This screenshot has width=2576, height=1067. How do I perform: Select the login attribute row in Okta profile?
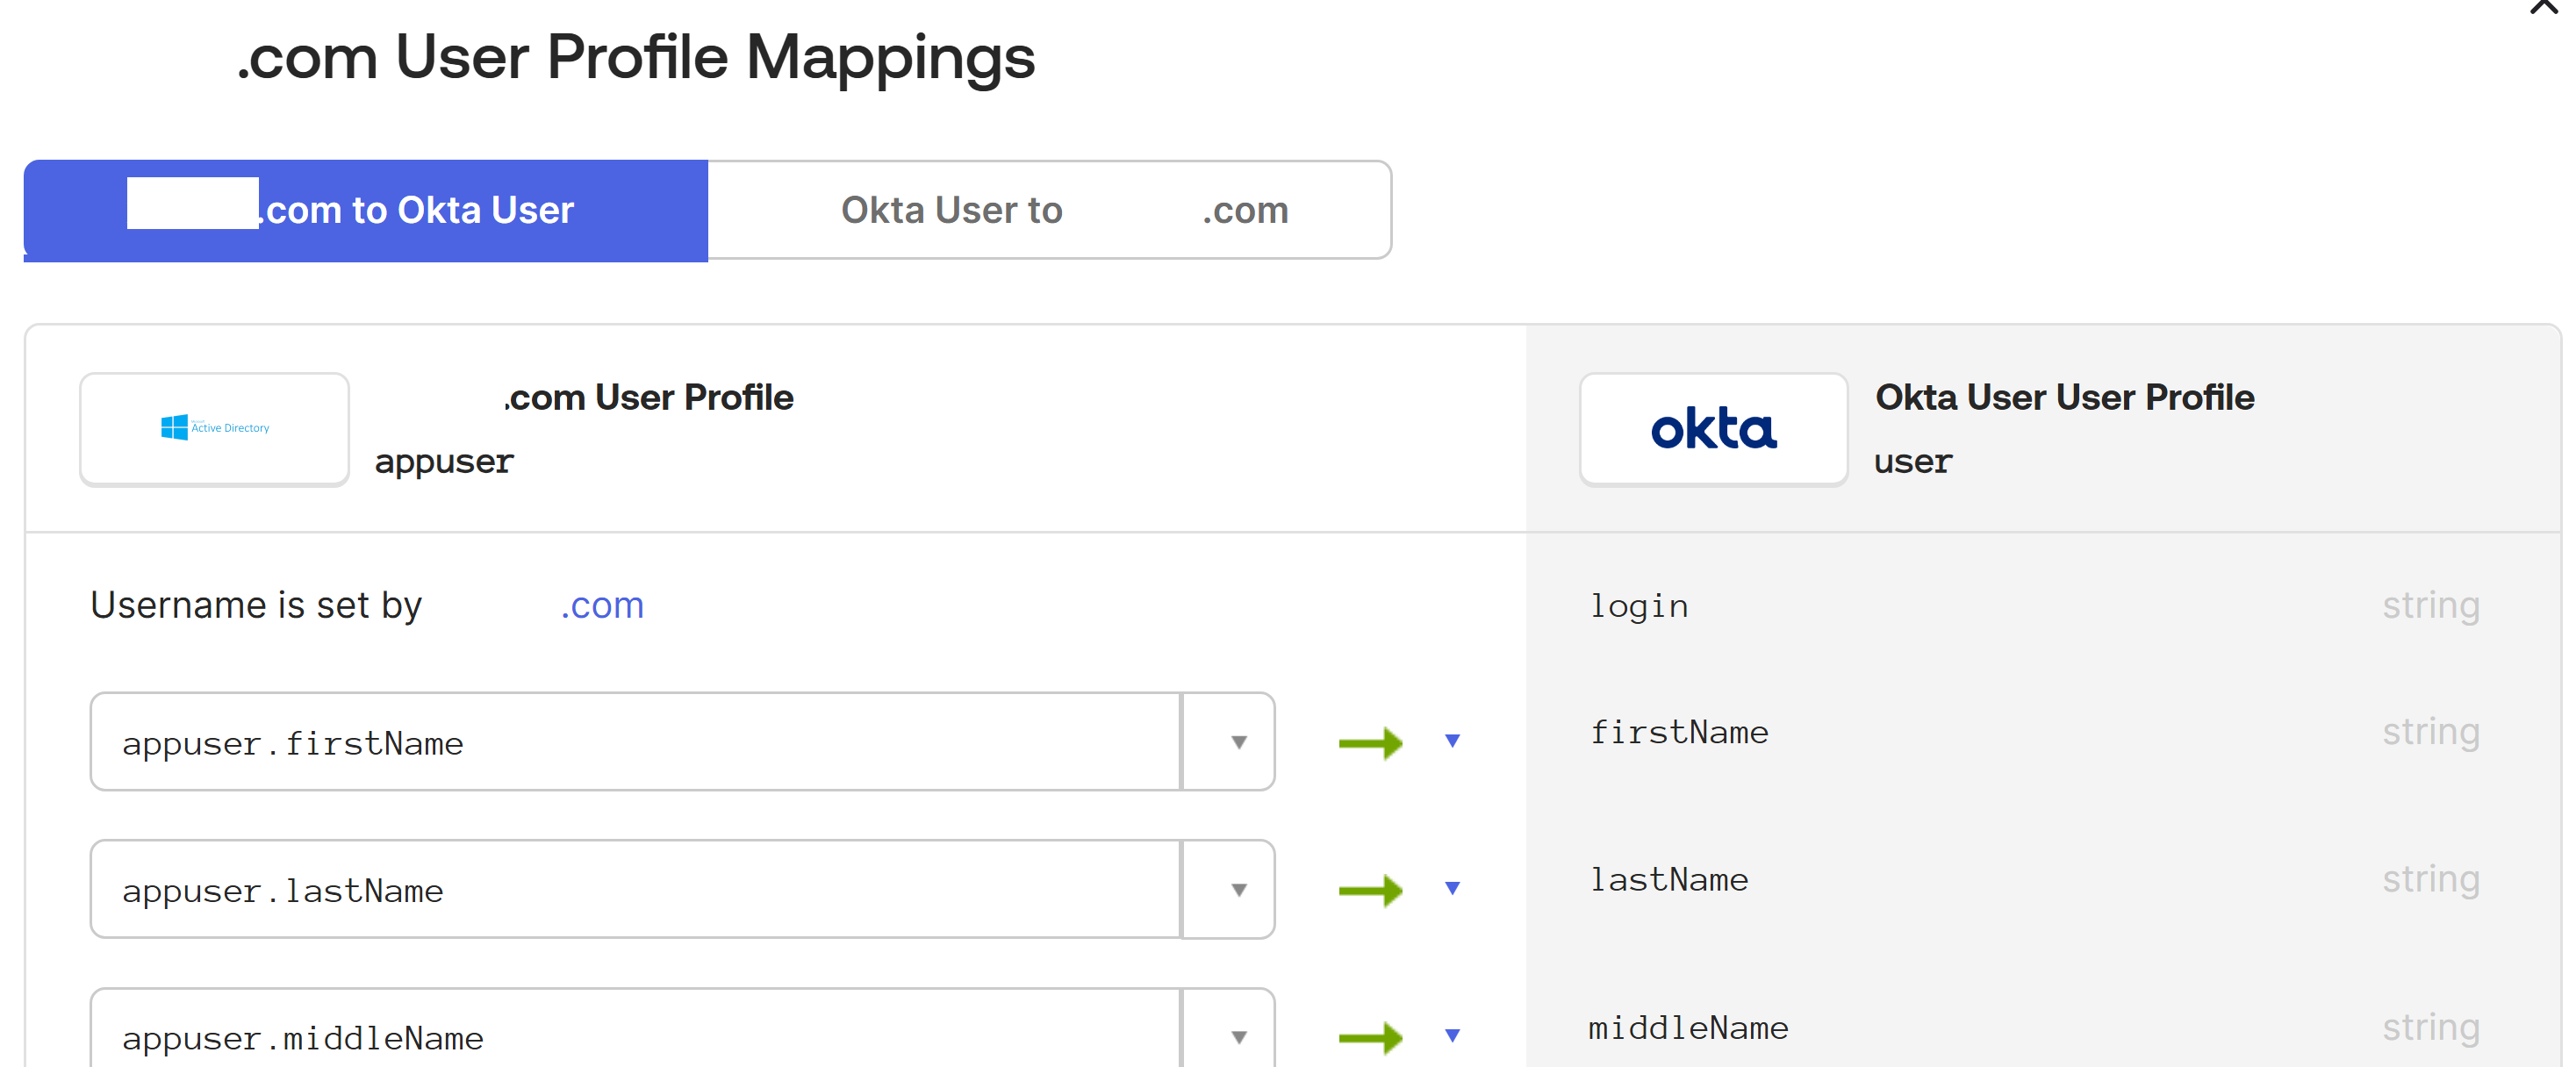1639,605
